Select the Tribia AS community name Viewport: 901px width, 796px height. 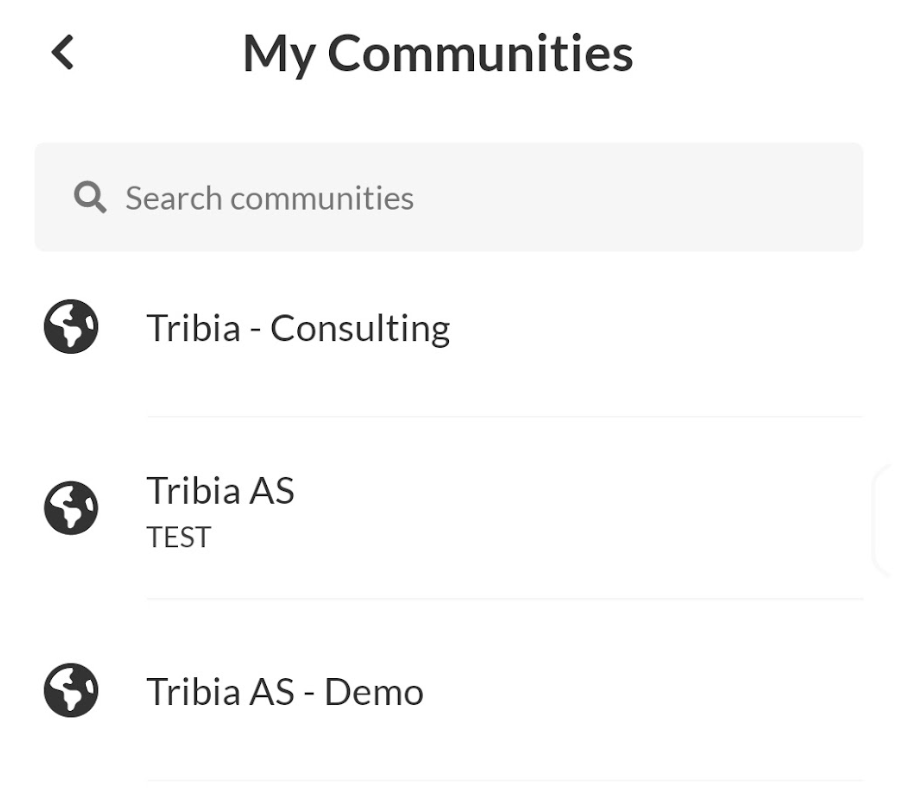pyautogui.click(x=220, y=491)
